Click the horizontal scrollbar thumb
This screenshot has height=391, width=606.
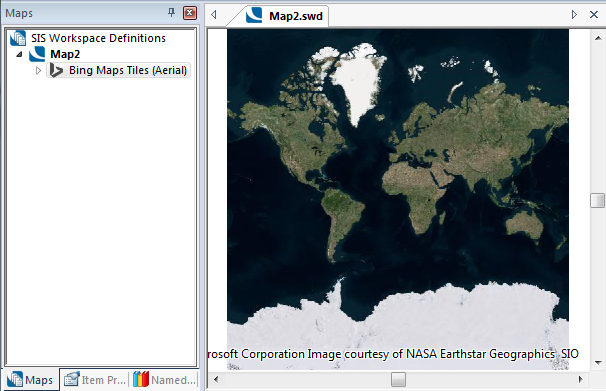click(398, 379)
